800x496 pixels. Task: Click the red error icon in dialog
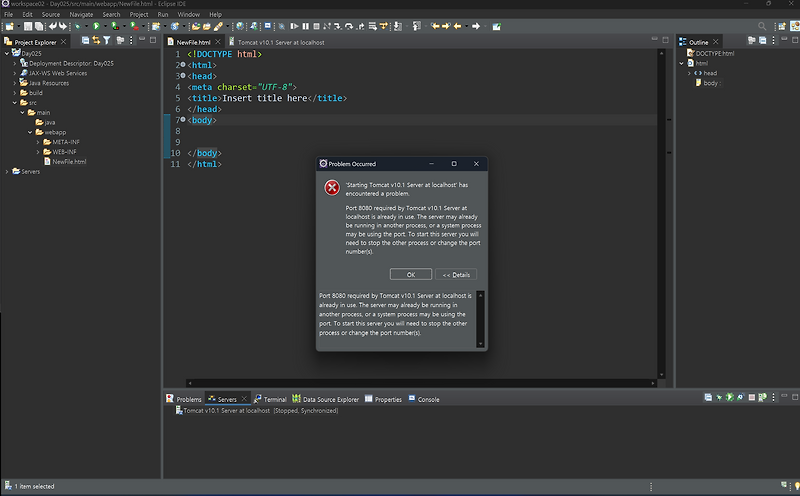click(x=331, y=188)
